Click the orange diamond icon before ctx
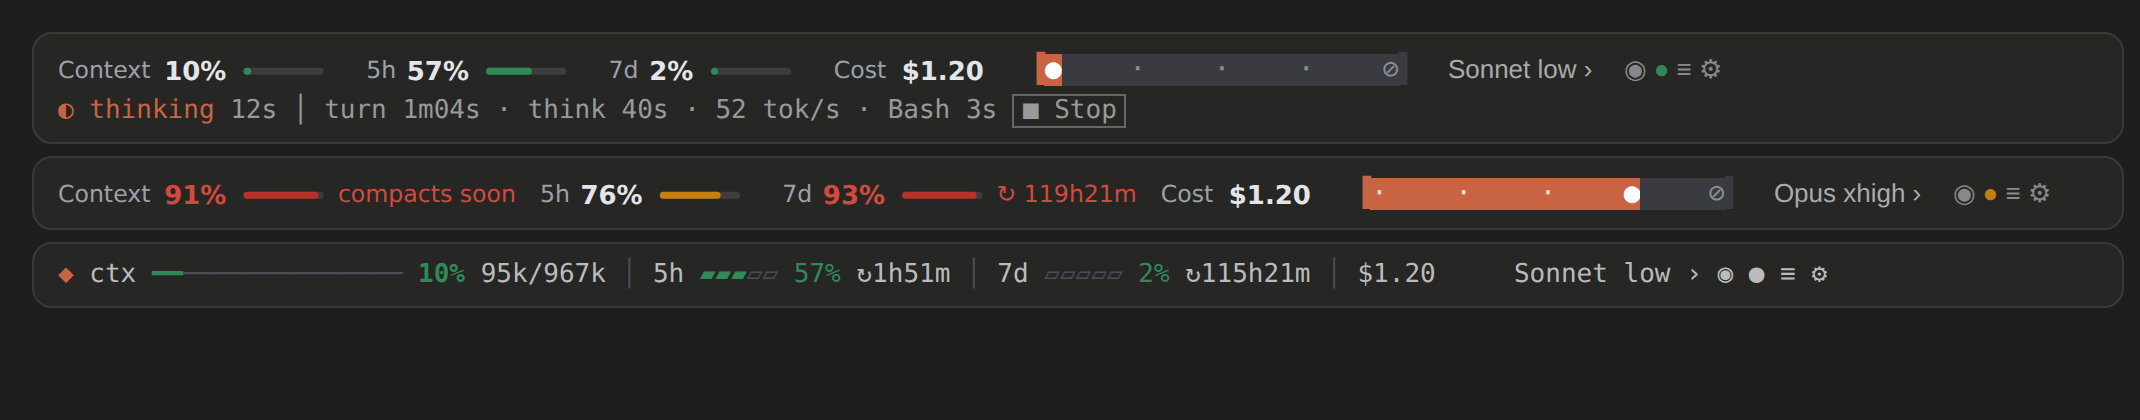 (66, 275)
